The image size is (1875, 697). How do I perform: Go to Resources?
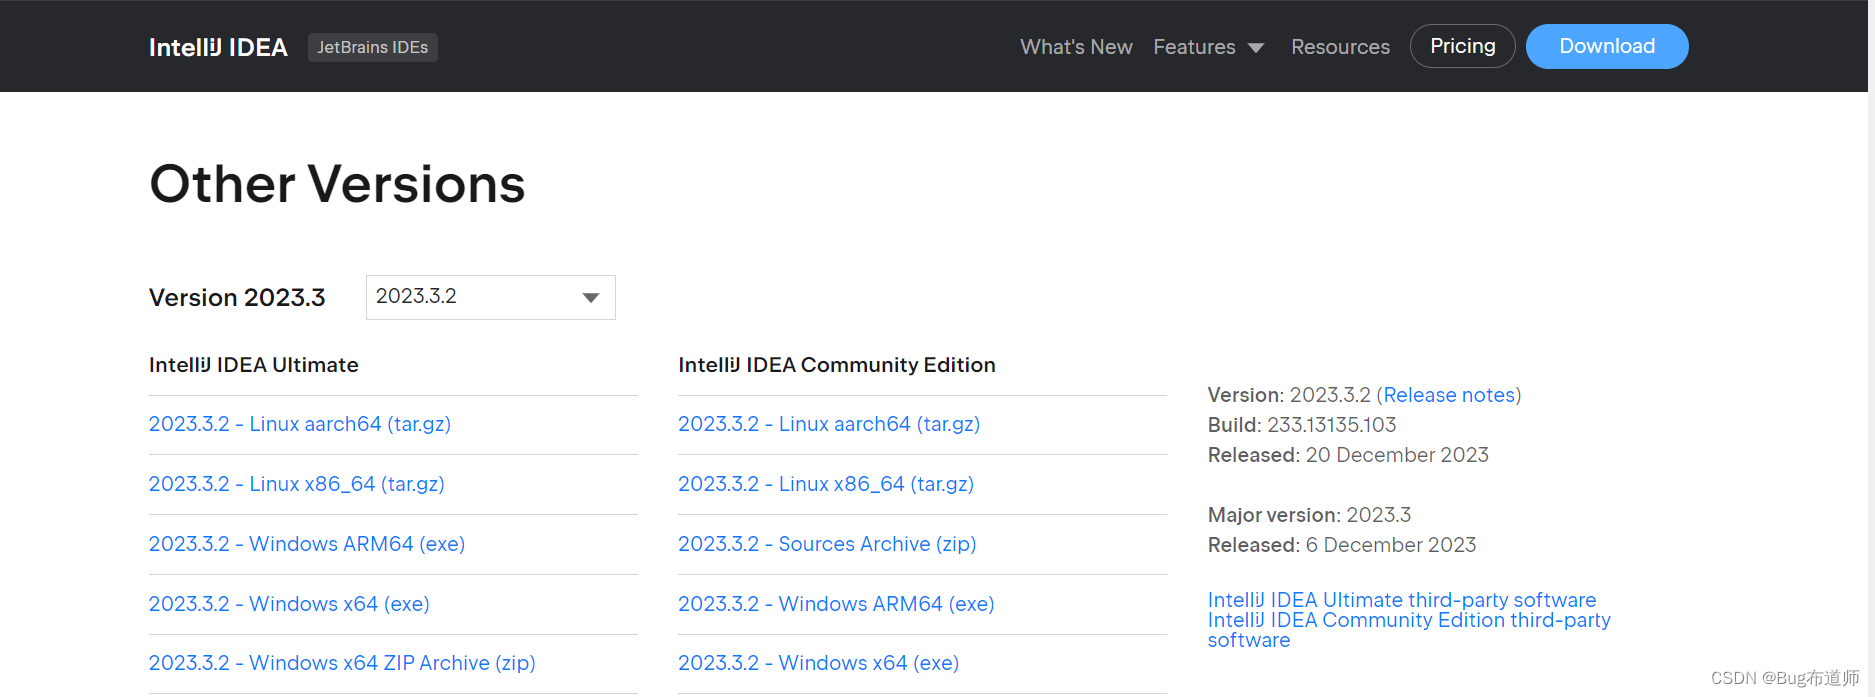click(x=1340, y=47)
